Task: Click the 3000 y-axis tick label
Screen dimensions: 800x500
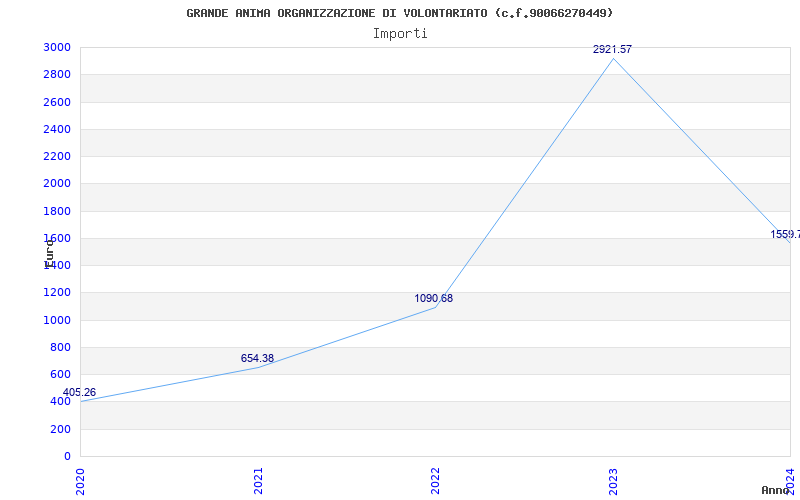Action: [x=57, y=47]
